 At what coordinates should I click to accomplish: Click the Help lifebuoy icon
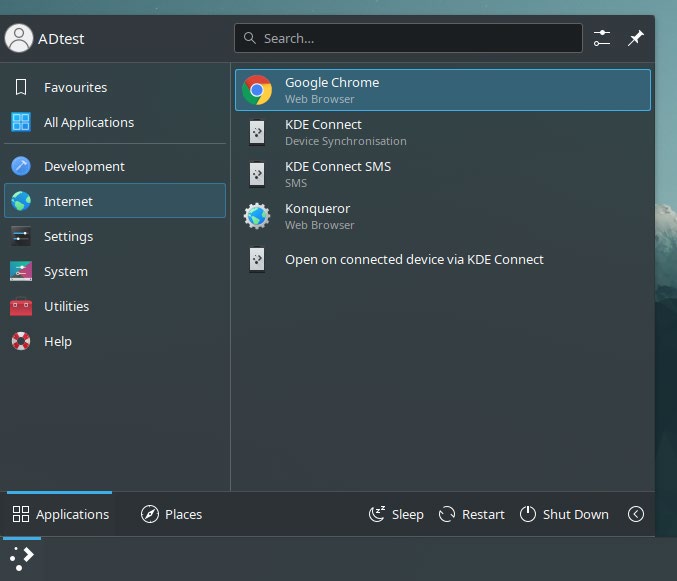pos(21,341)
